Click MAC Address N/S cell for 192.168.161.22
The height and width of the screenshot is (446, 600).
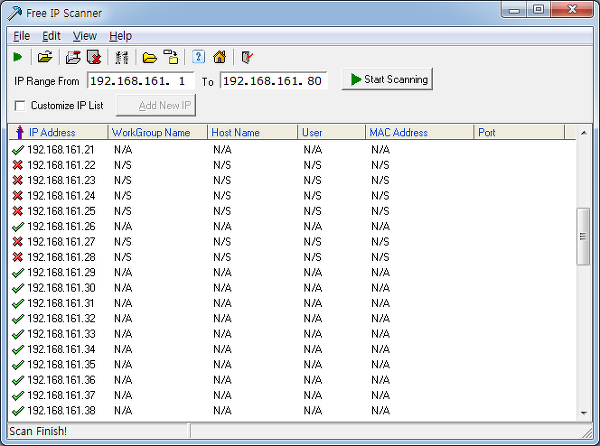pyautogui.click(x=380, y=165)
